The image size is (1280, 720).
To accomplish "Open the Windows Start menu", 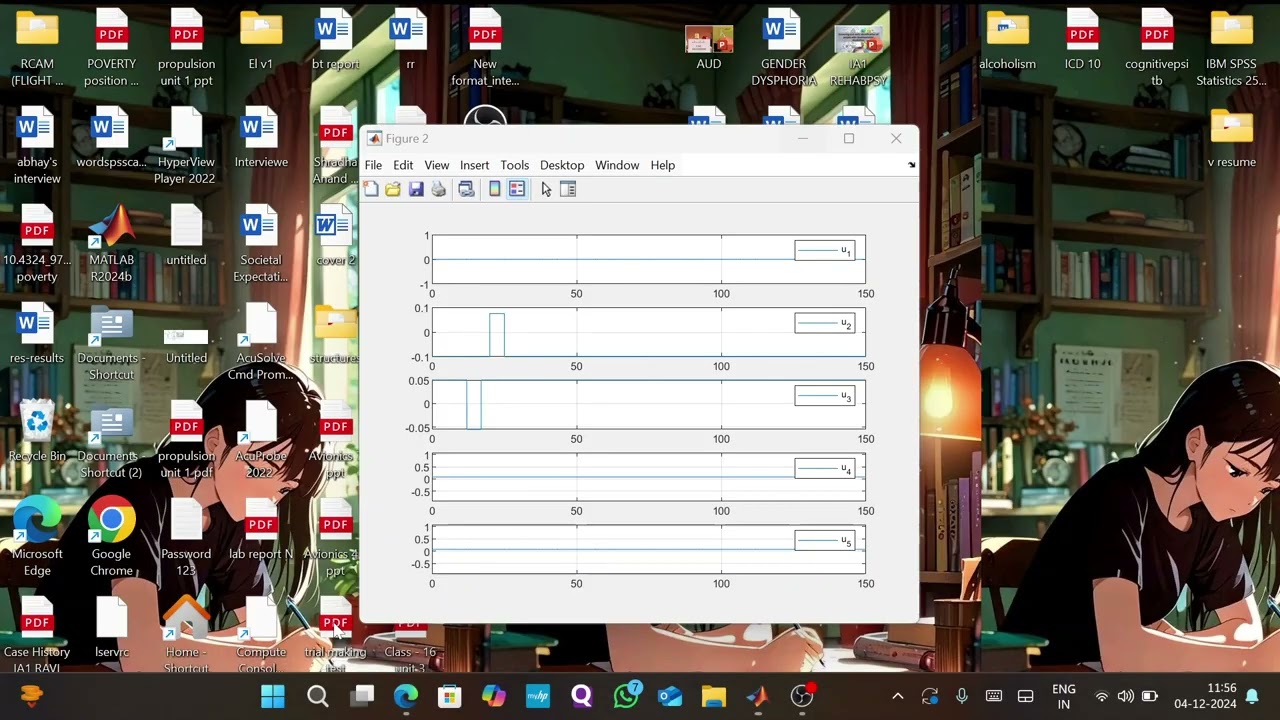I will (273, 696).
